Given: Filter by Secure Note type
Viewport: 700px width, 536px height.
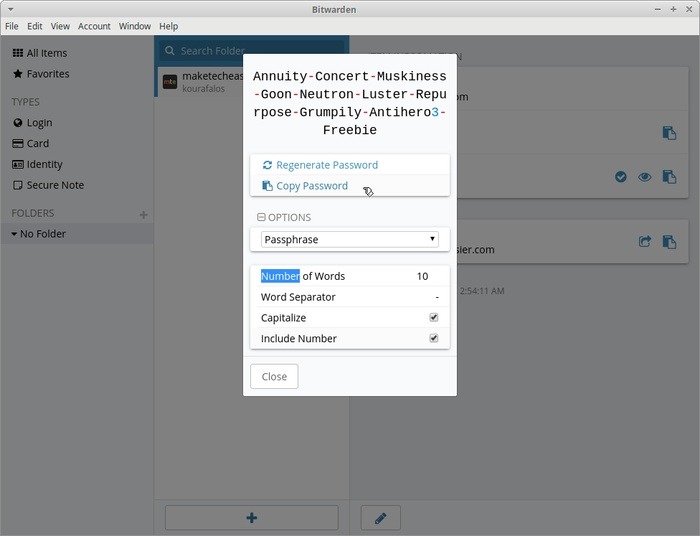Looking at the screenshot, I should pyautogui.click(x=48, y=185).
